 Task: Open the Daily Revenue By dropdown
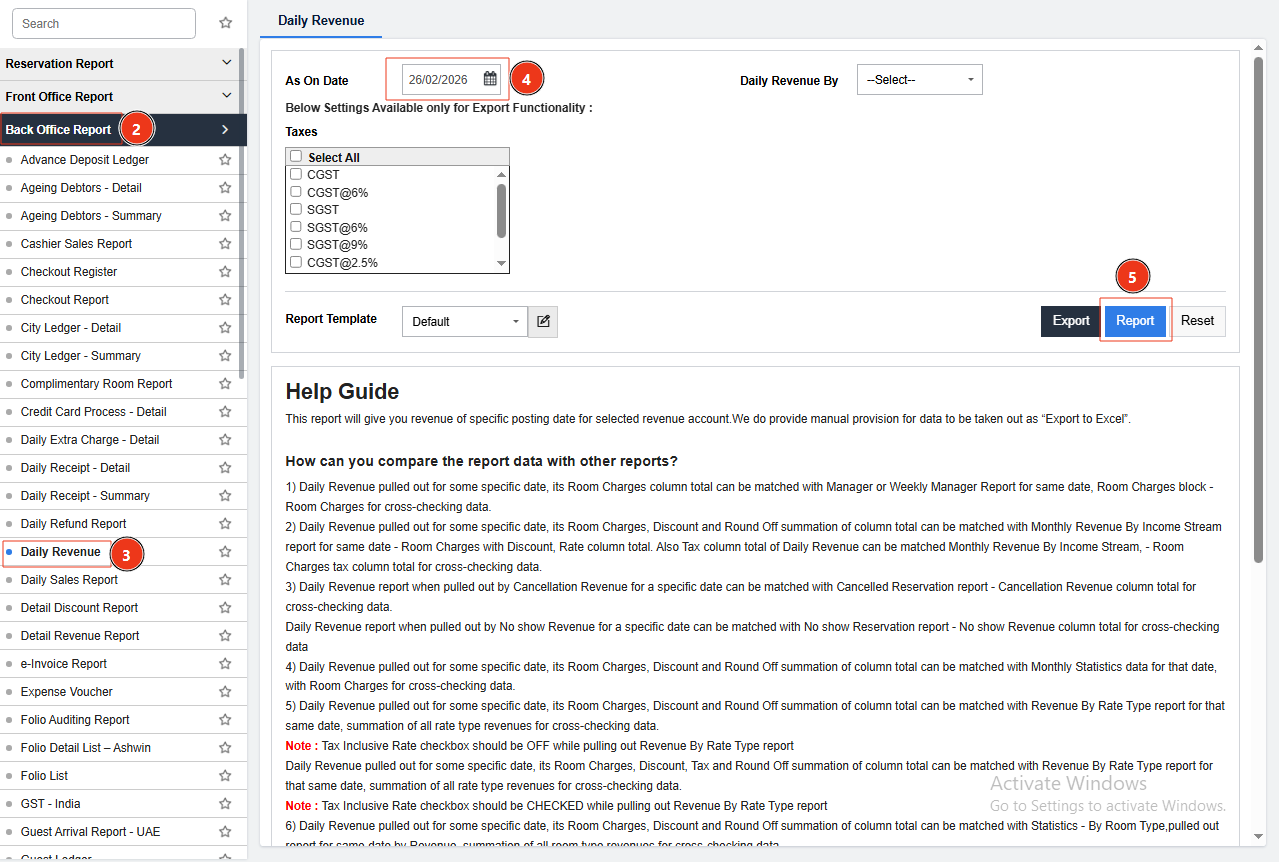pyautogui.click(x=920, y=80)
